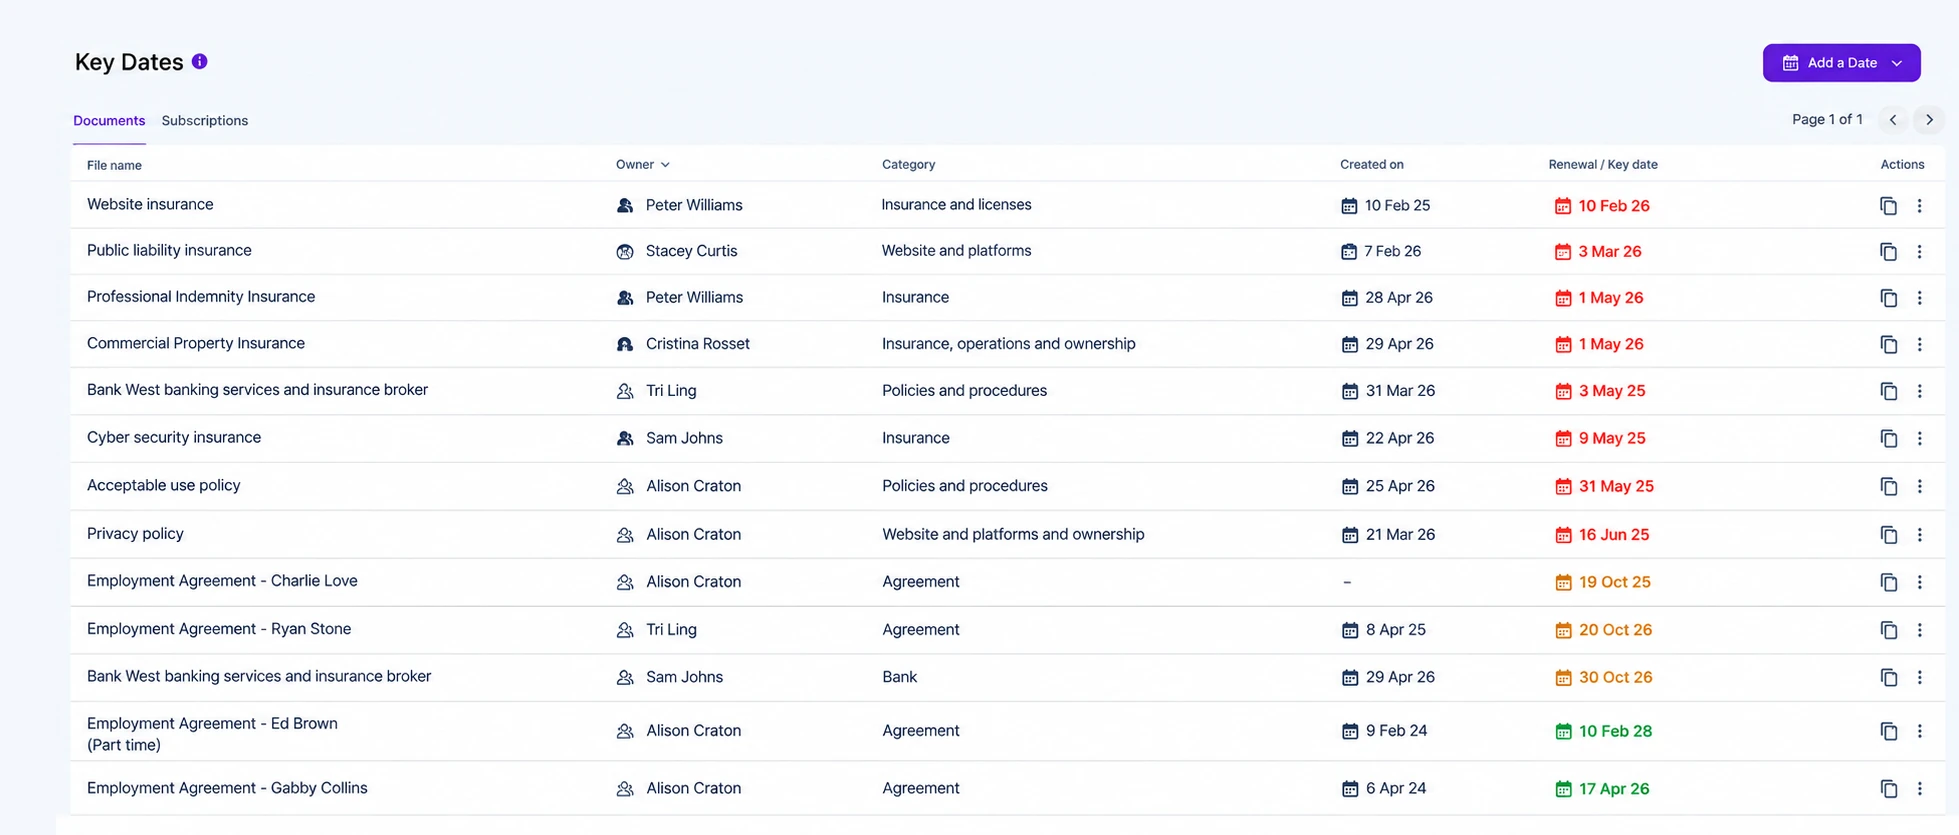
Task: Copy the Ed Brown agreement row
Action: pyautogui.click(x=1888, y=731)
